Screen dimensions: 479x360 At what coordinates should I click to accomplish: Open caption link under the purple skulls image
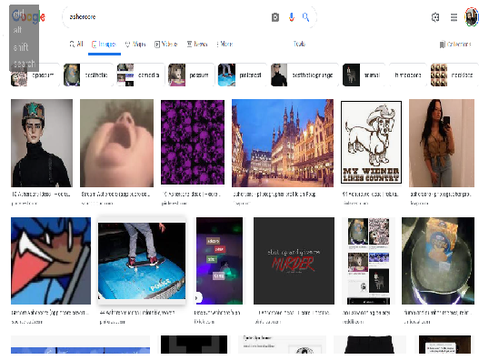point(191,194)
